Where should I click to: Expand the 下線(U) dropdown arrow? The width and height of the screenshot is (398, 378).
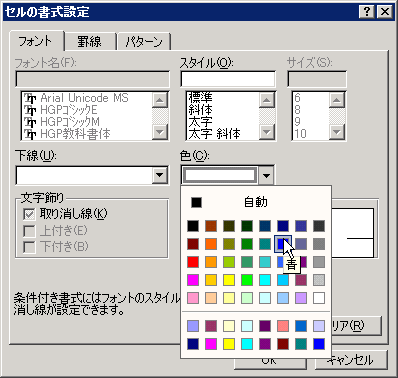click(160, 175)
